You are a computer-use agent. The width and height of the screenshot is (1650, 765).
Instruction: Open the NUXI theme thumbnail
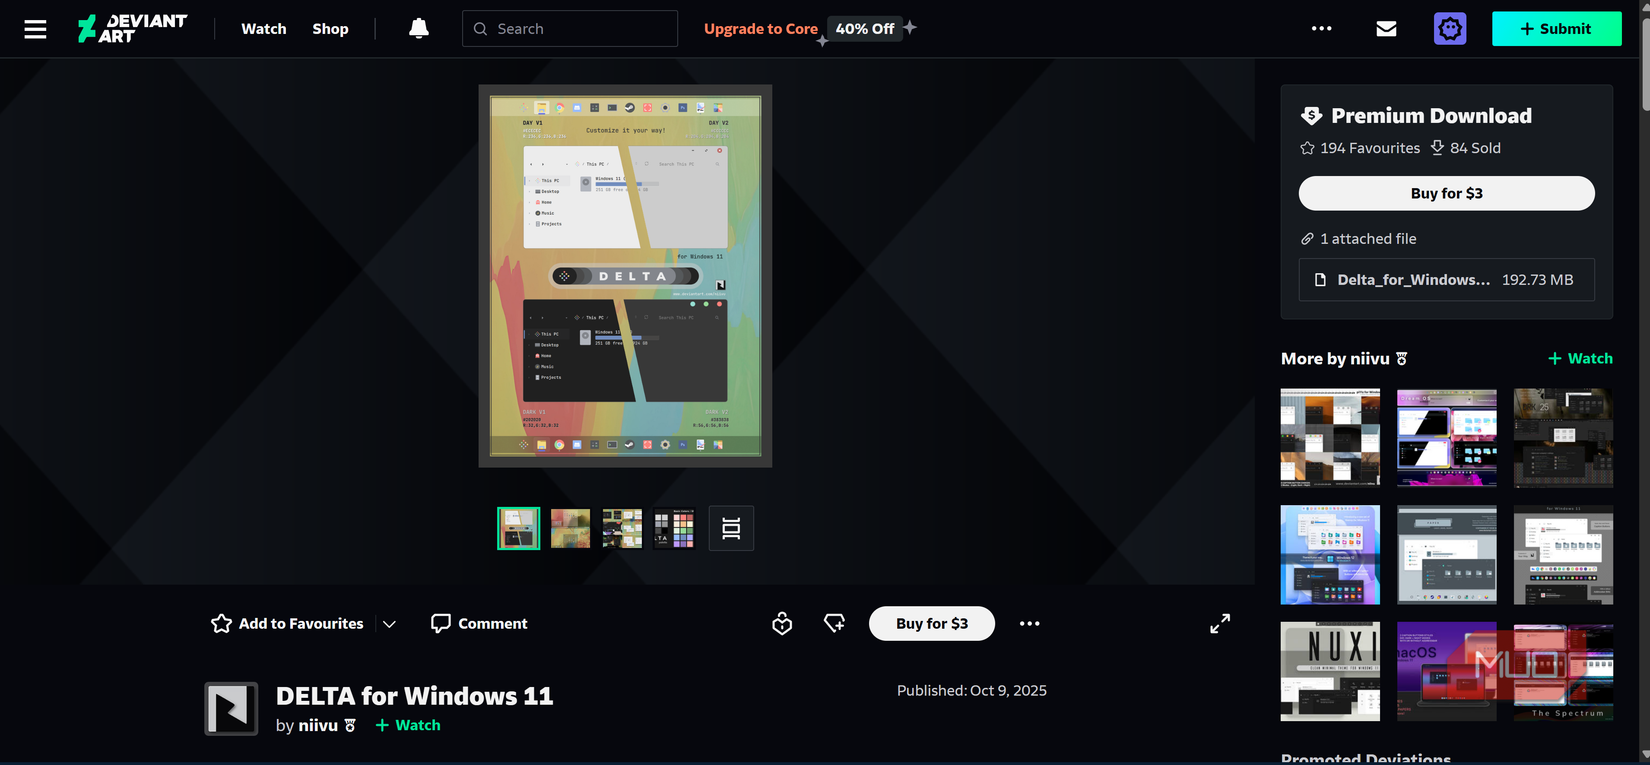pyautogui.click(x=1330, y=671)
